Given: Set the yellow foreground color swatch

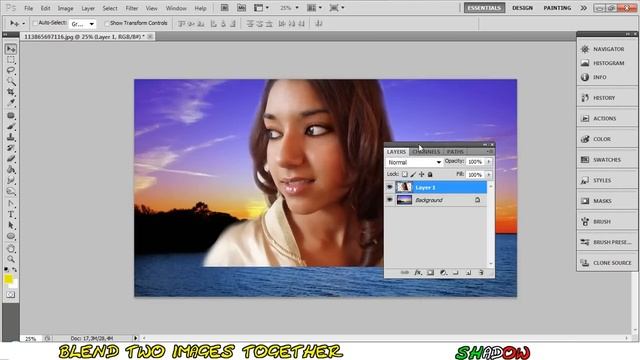Looking at the screenshot, I should click(8, 279).
